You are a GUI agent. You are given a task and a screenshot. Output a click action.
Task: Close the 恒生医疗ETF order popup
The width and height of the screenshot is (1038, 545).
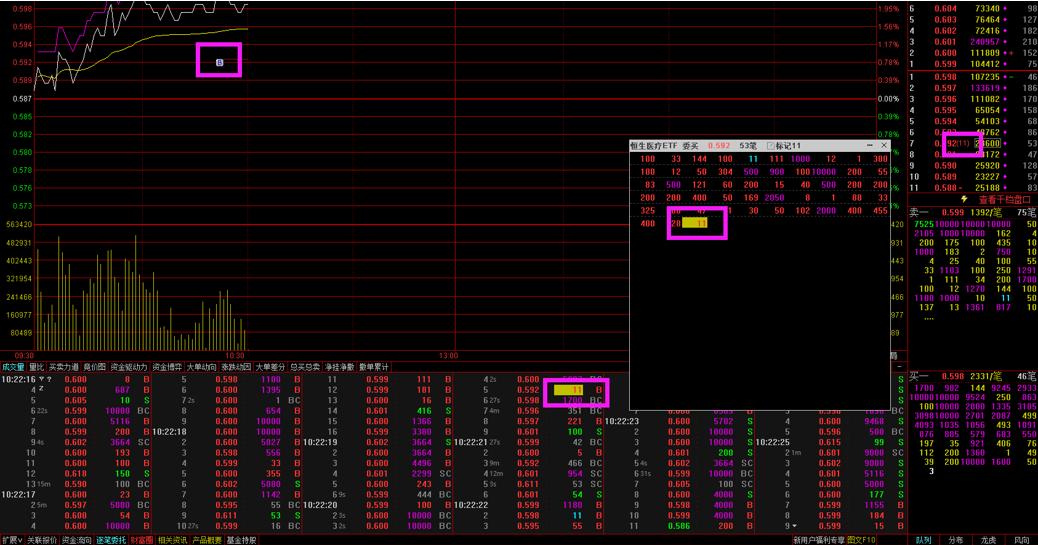coord(884,146)
